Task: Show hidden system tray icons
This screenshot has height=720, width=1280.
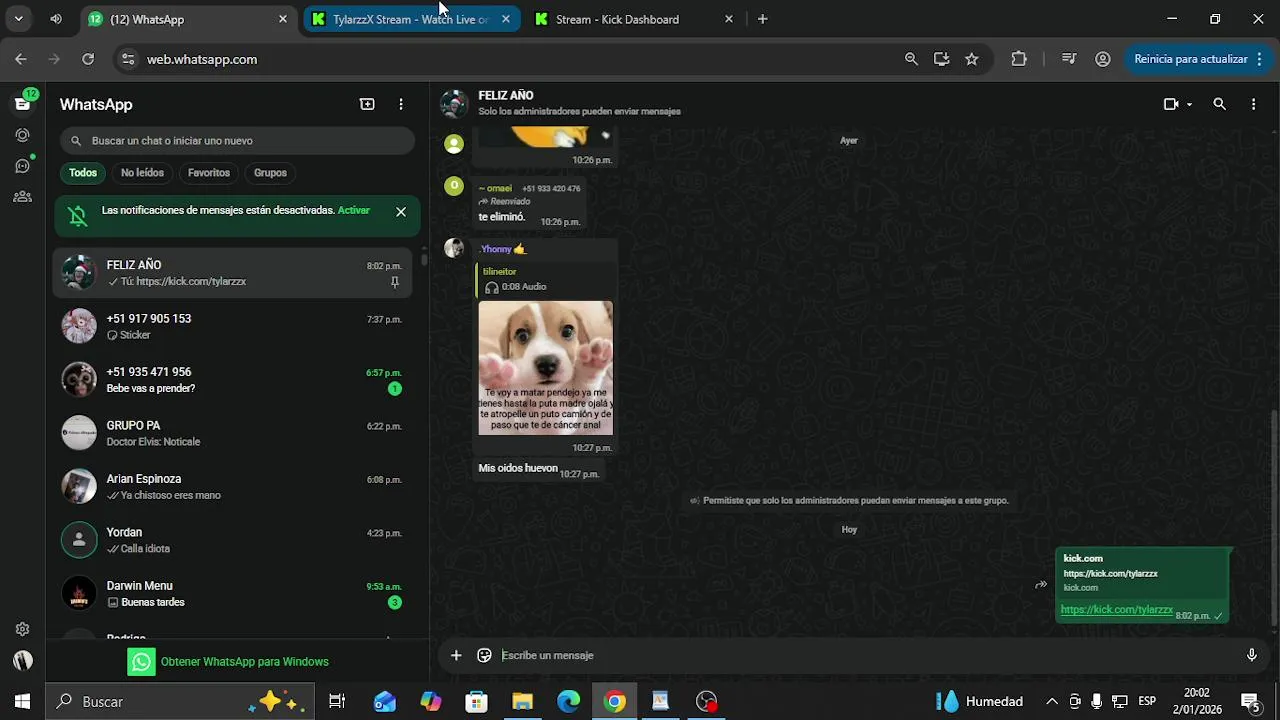Action: [x=1052, y=701]
